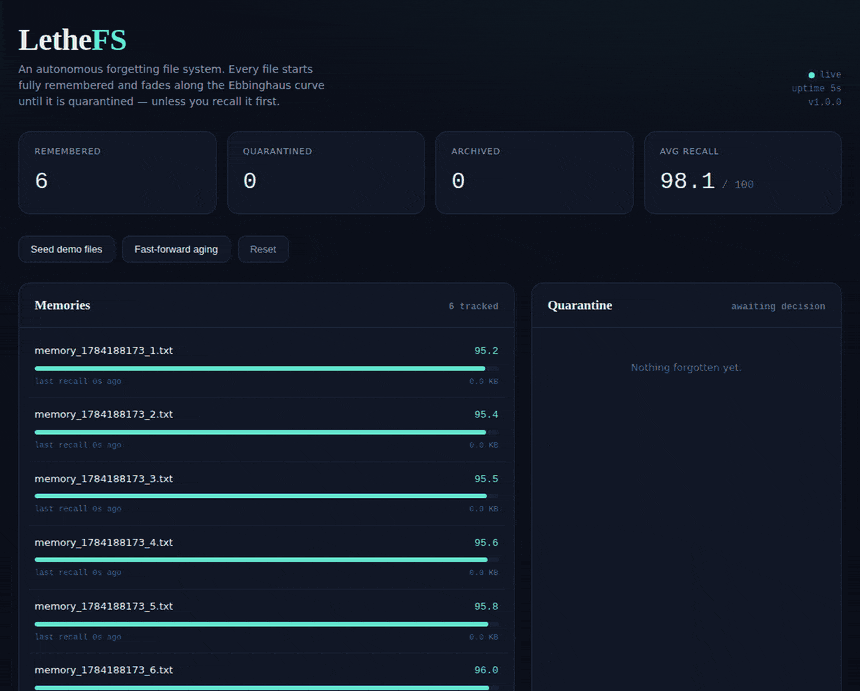Select file memory_1784188173_3.txt
Image resolution: width=860 pixels, height=691 pixels.
point(104,479)
